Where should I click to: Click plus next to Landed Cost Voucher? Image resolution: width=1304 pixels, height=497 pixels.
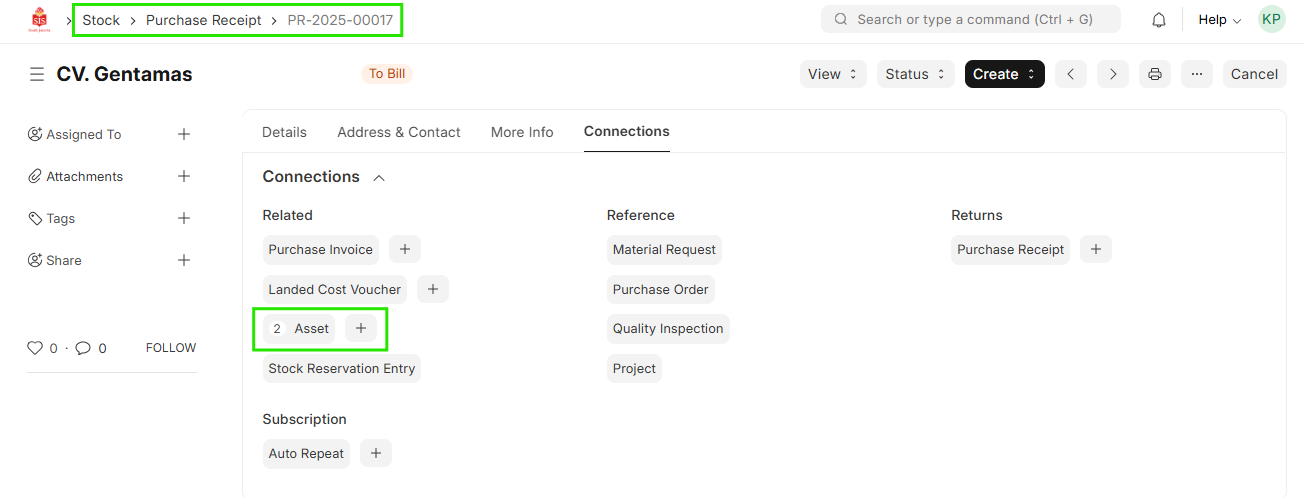point(432,289)
